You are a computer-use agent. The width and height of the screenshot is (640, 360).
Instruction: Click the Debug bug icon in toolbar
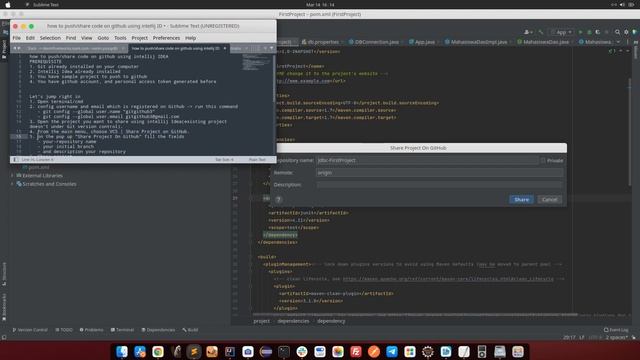pyautogui.click(x=589, y=32)
